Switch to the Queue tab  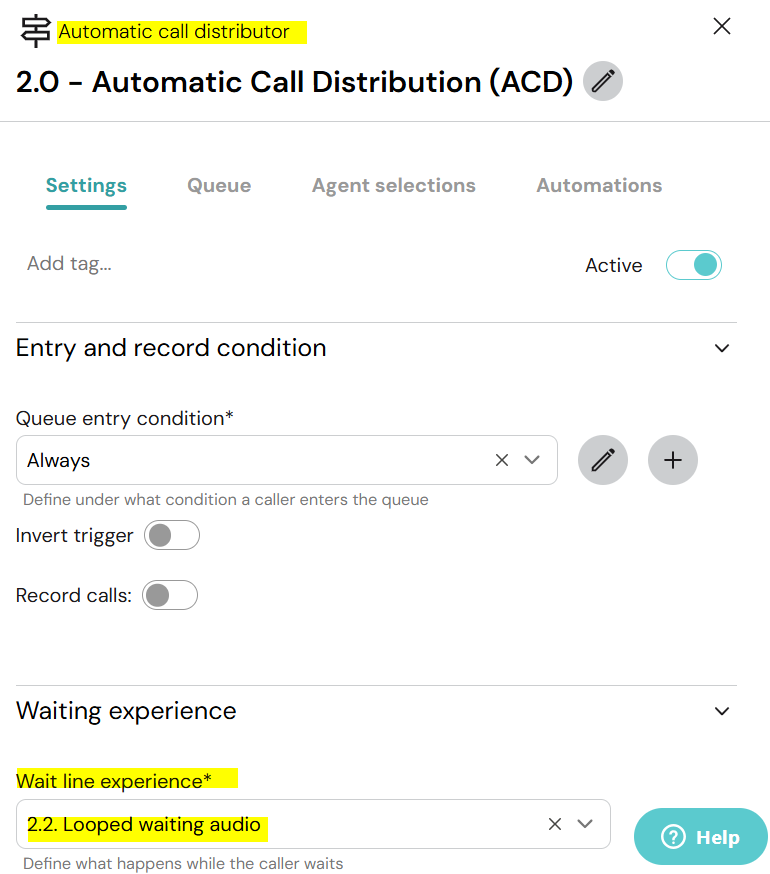coord(219,185)
